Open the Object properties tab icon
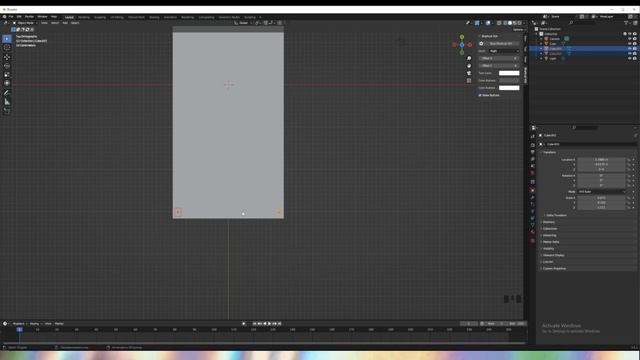 pyautogui.click(x=533, y=190)
